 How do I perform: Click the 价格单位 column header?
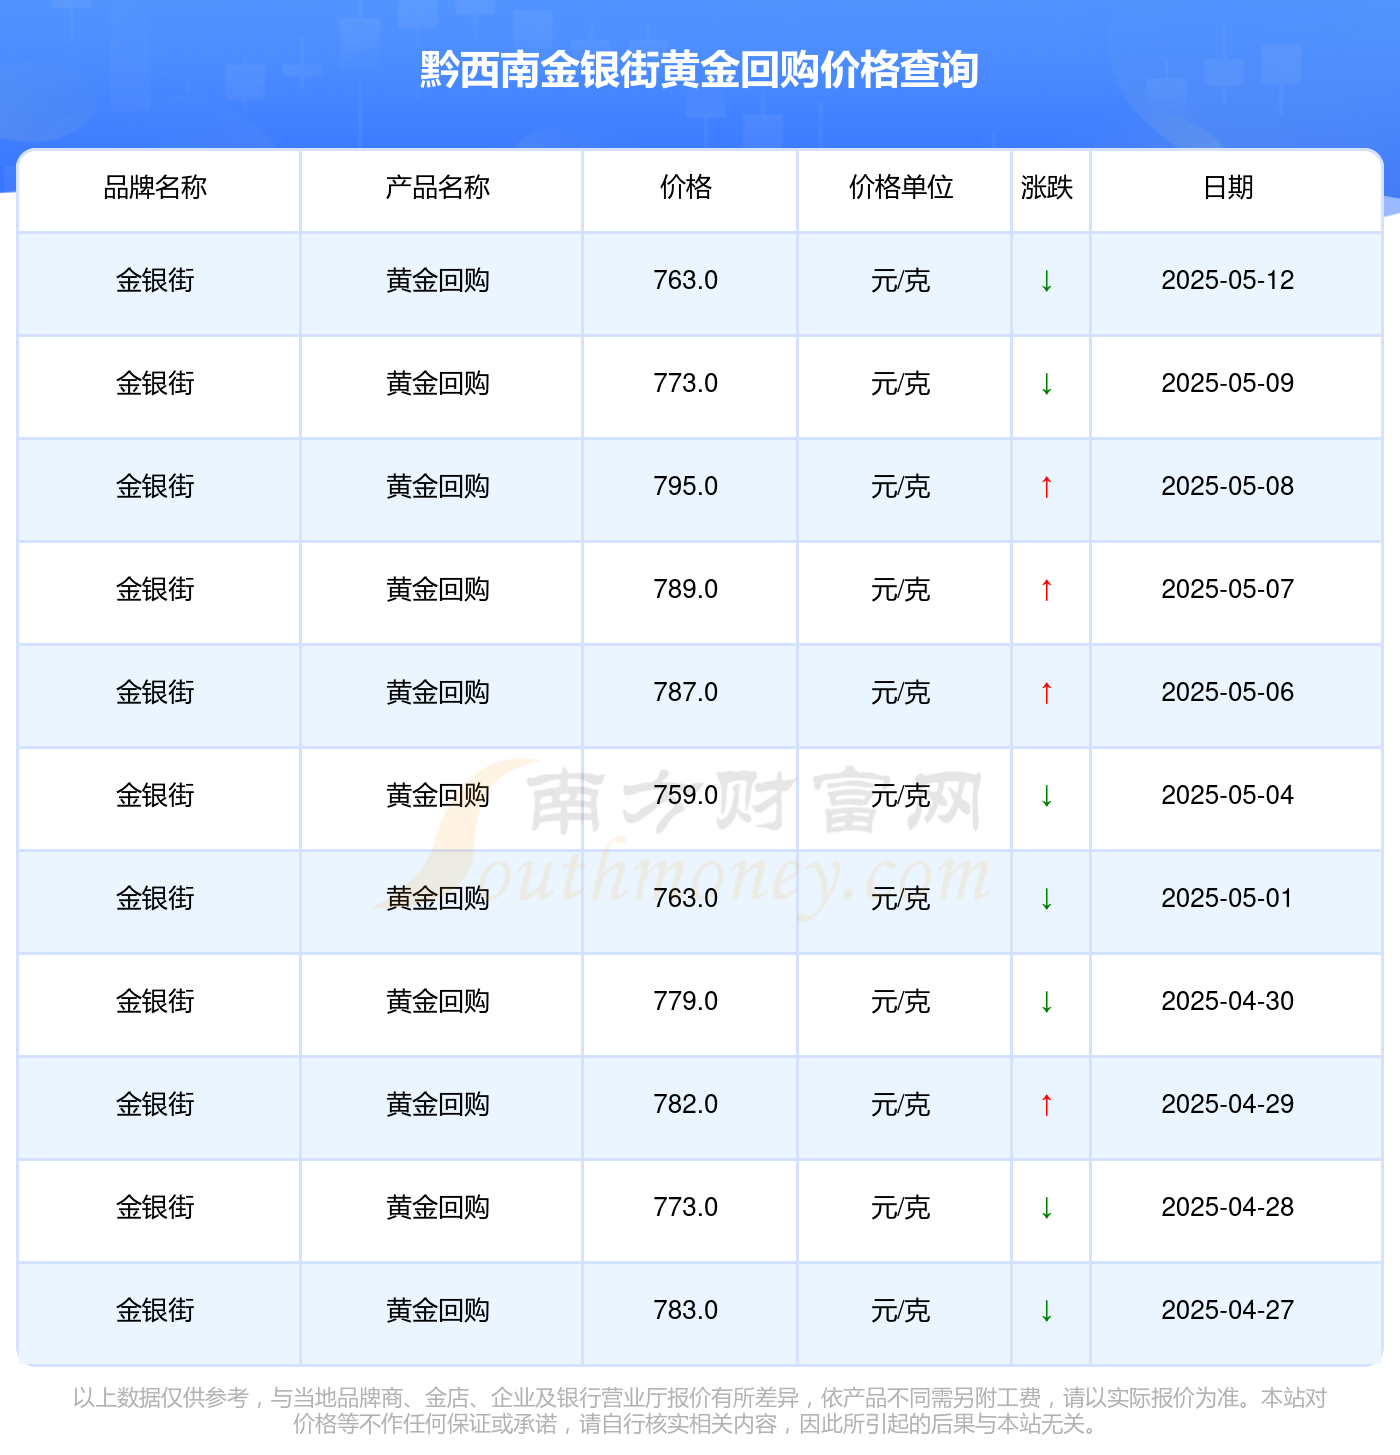(901, 187)
